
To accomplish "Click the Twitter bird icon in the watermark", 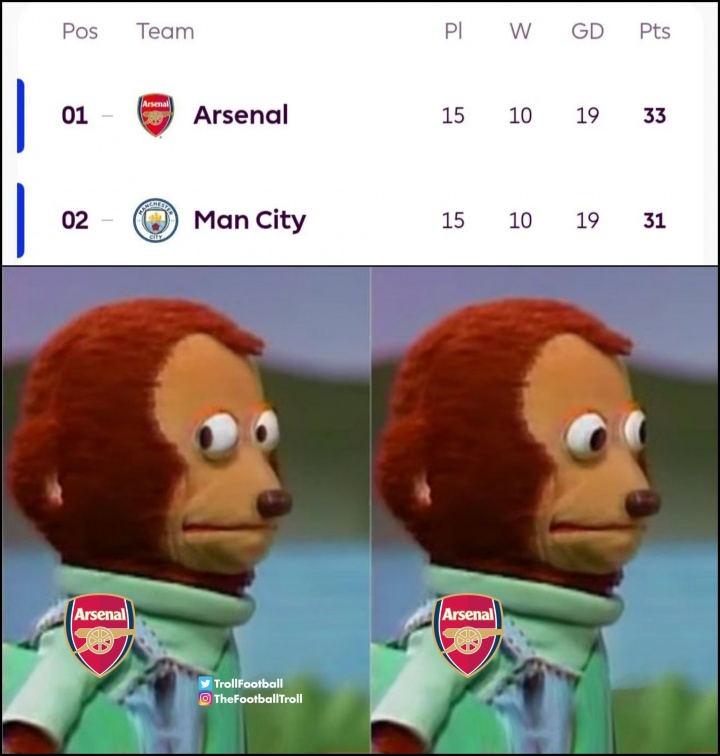I will click(205, 683).
